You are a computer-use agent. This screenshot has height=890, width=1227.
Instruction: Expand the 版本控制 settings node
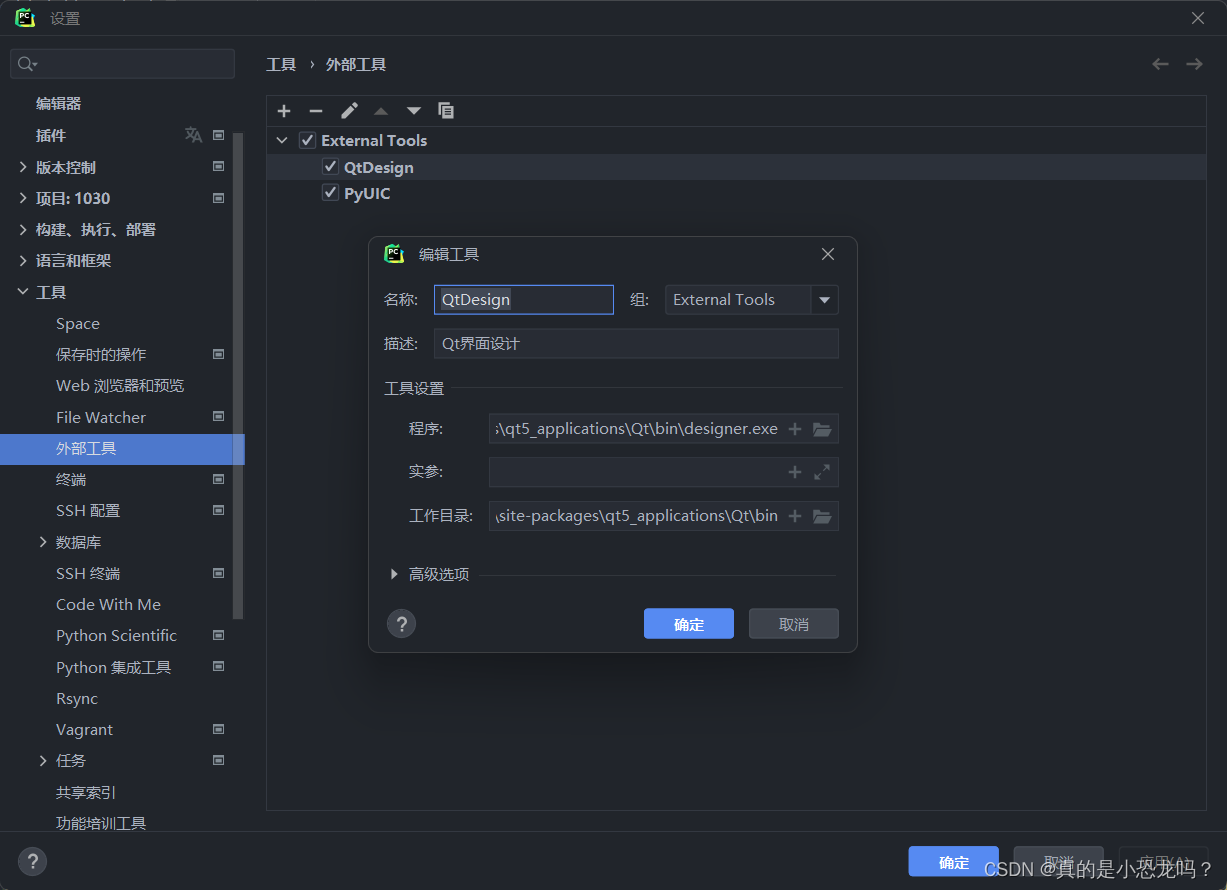[x=23, y=167]
